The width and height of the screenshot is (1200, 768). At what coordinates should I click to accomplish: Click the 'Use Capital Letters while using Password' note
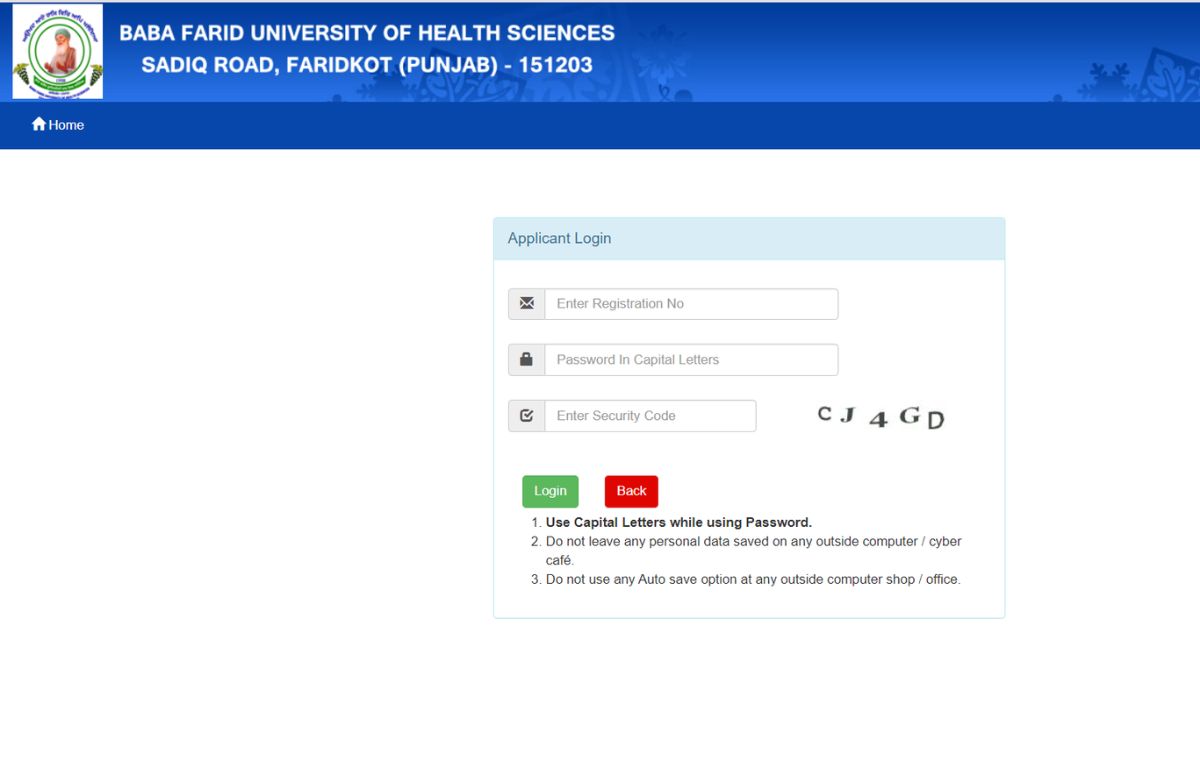tap(679, 522)
